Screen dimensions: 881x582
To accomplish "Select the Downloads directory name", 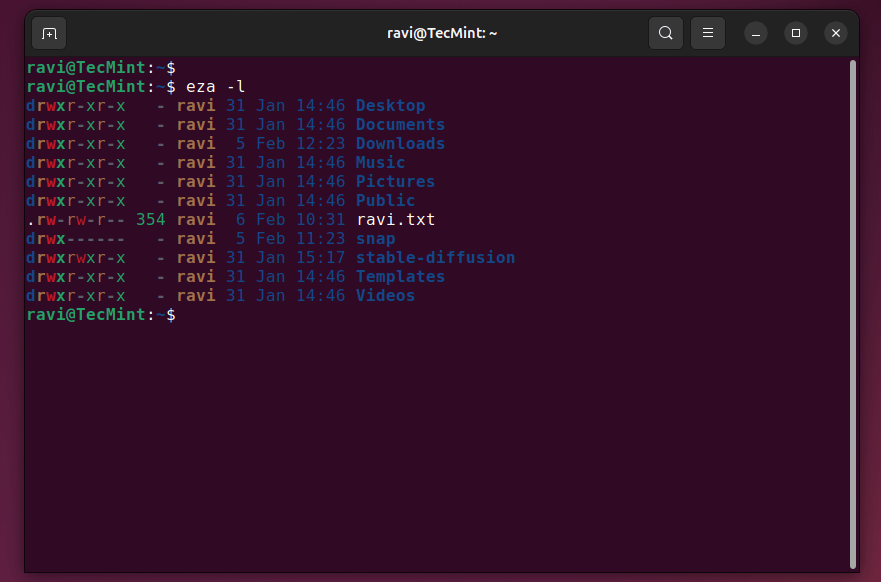I will click(x=400, y=144).
